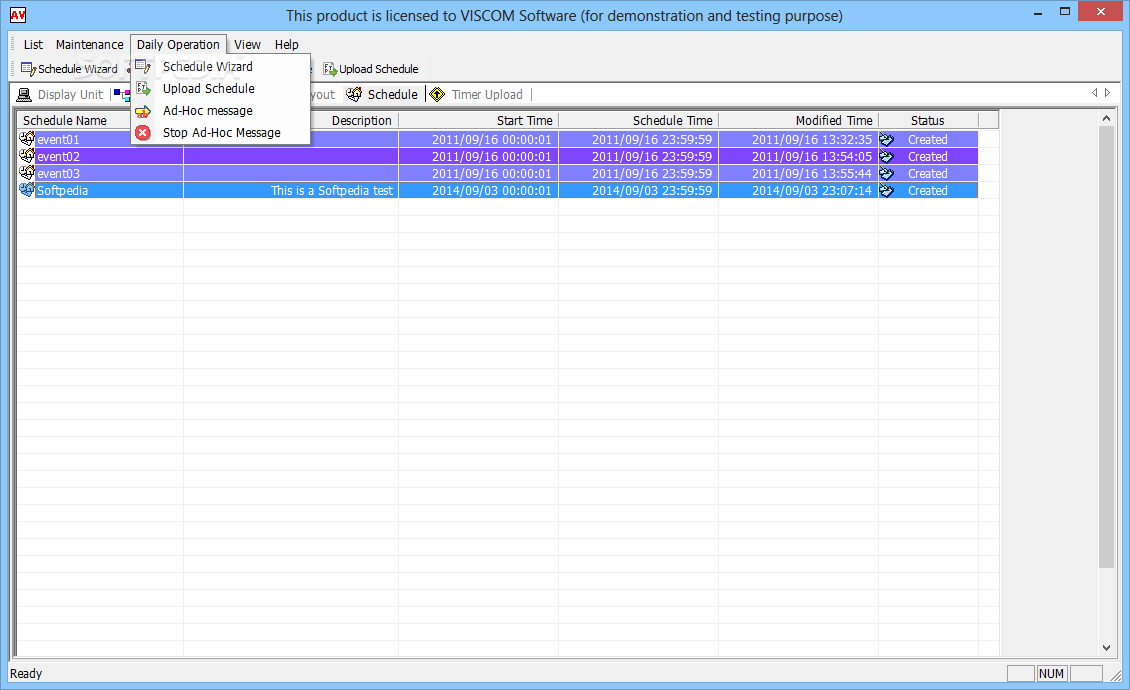
Task: Sort by Start Time column header
Action: (x=479, y=120)
